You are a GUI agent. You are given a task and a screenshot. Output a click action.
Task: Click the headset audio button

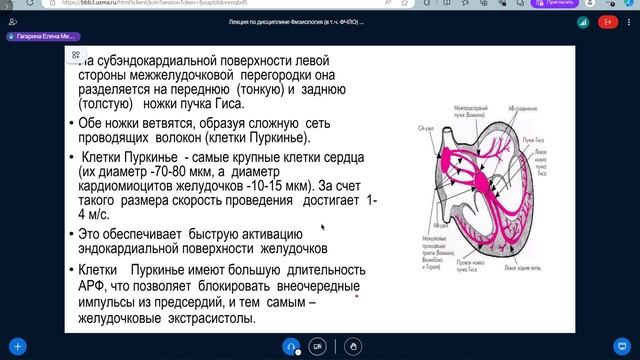(291, 347)
